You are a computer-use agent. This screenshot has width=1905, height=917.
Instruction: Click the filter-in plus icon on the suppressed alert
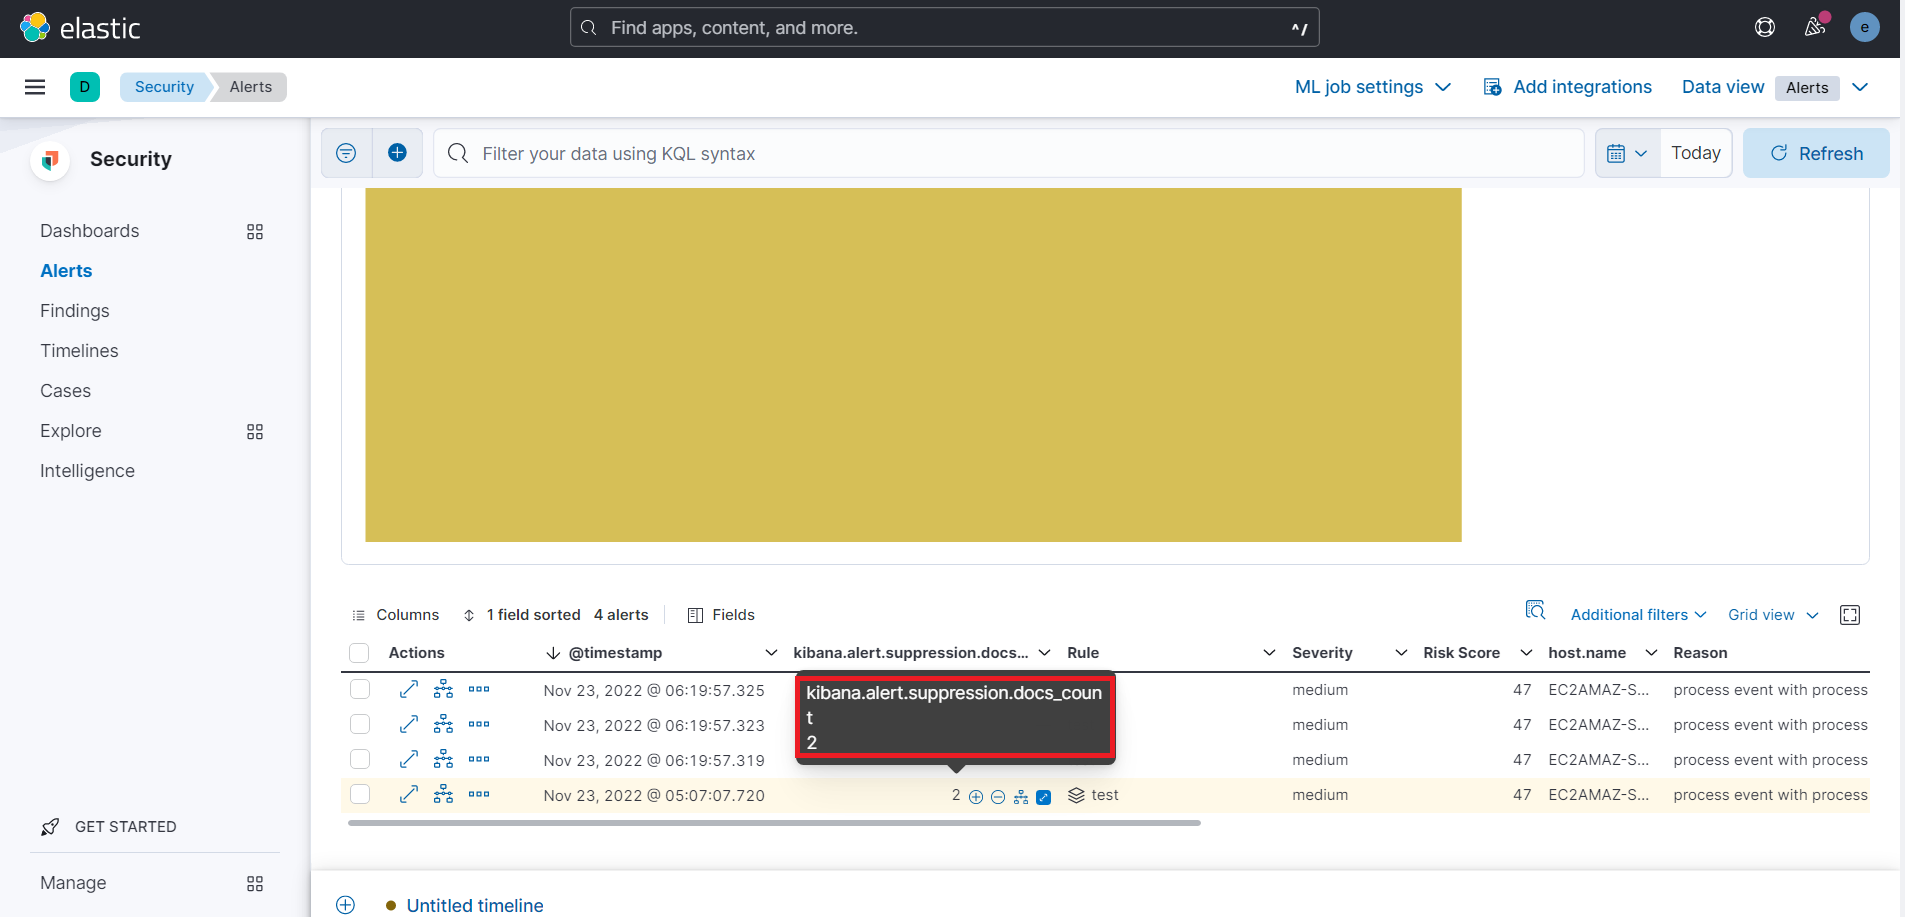tap(975, 796)
